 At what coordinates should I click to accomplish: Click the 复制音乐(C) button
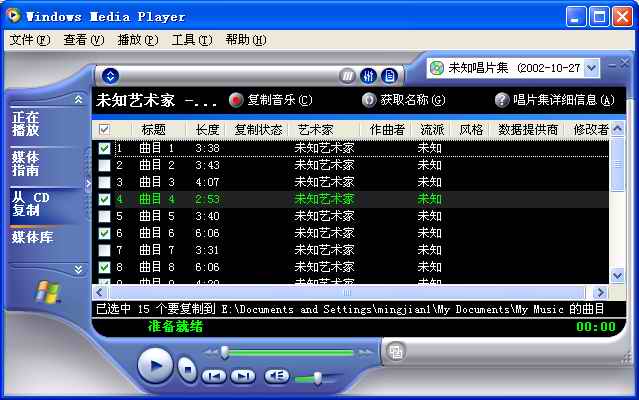click(271, 100)
